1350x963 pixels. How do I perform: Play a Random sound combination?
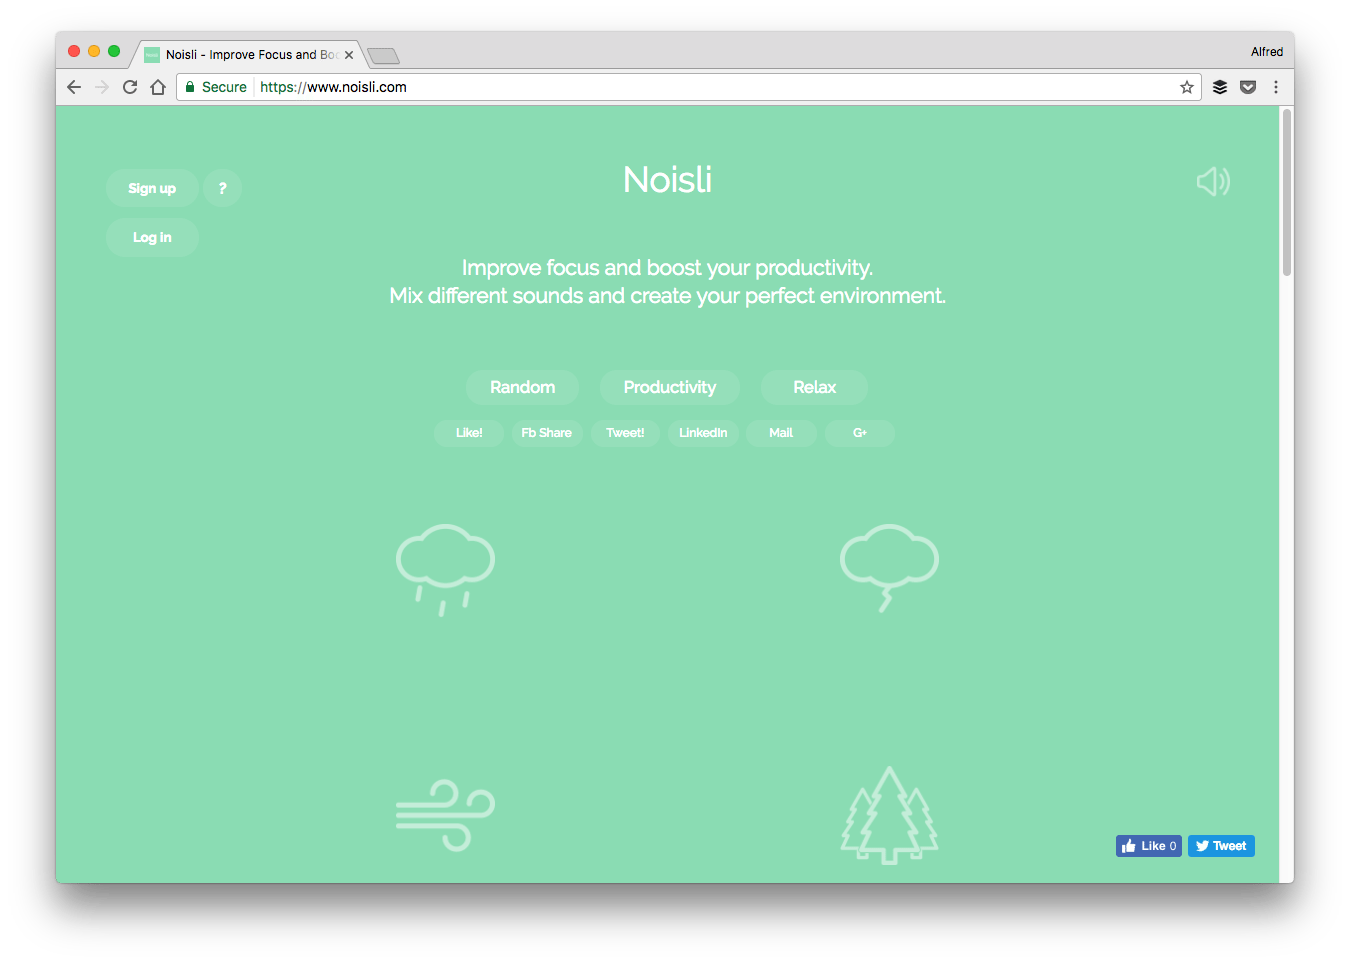(522, 387)
